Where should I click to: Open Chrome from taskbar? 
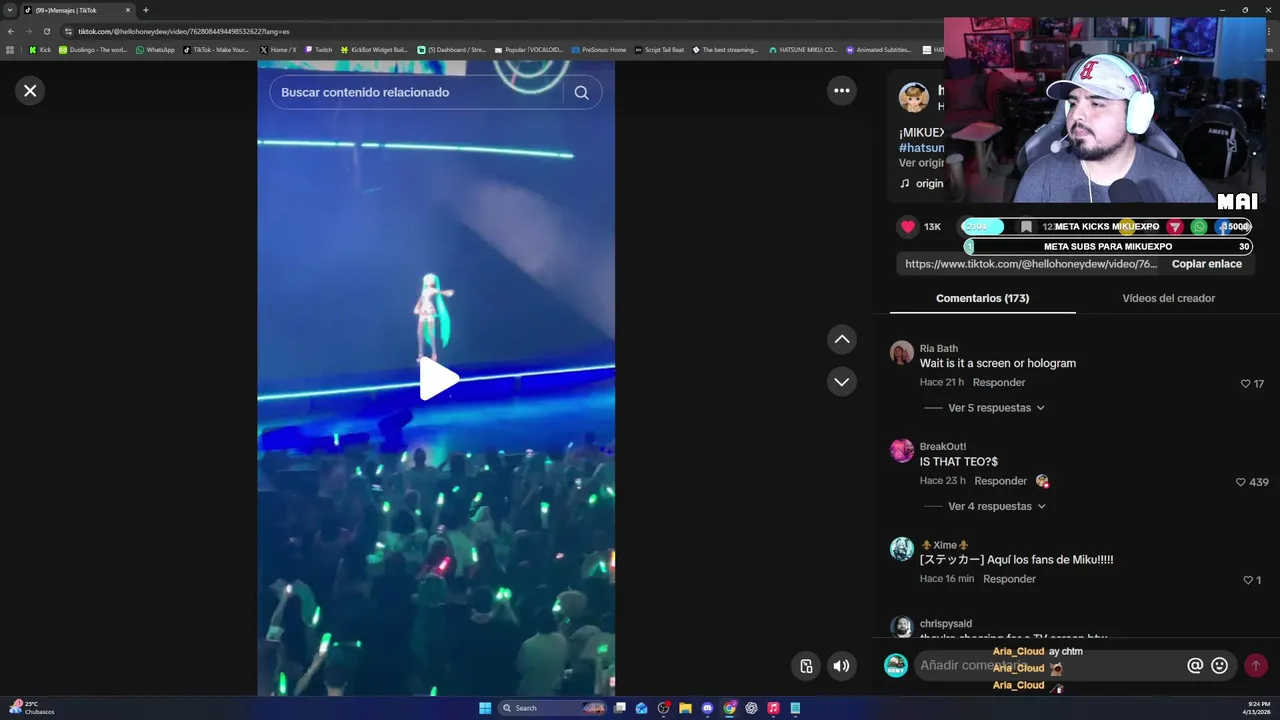729,708
